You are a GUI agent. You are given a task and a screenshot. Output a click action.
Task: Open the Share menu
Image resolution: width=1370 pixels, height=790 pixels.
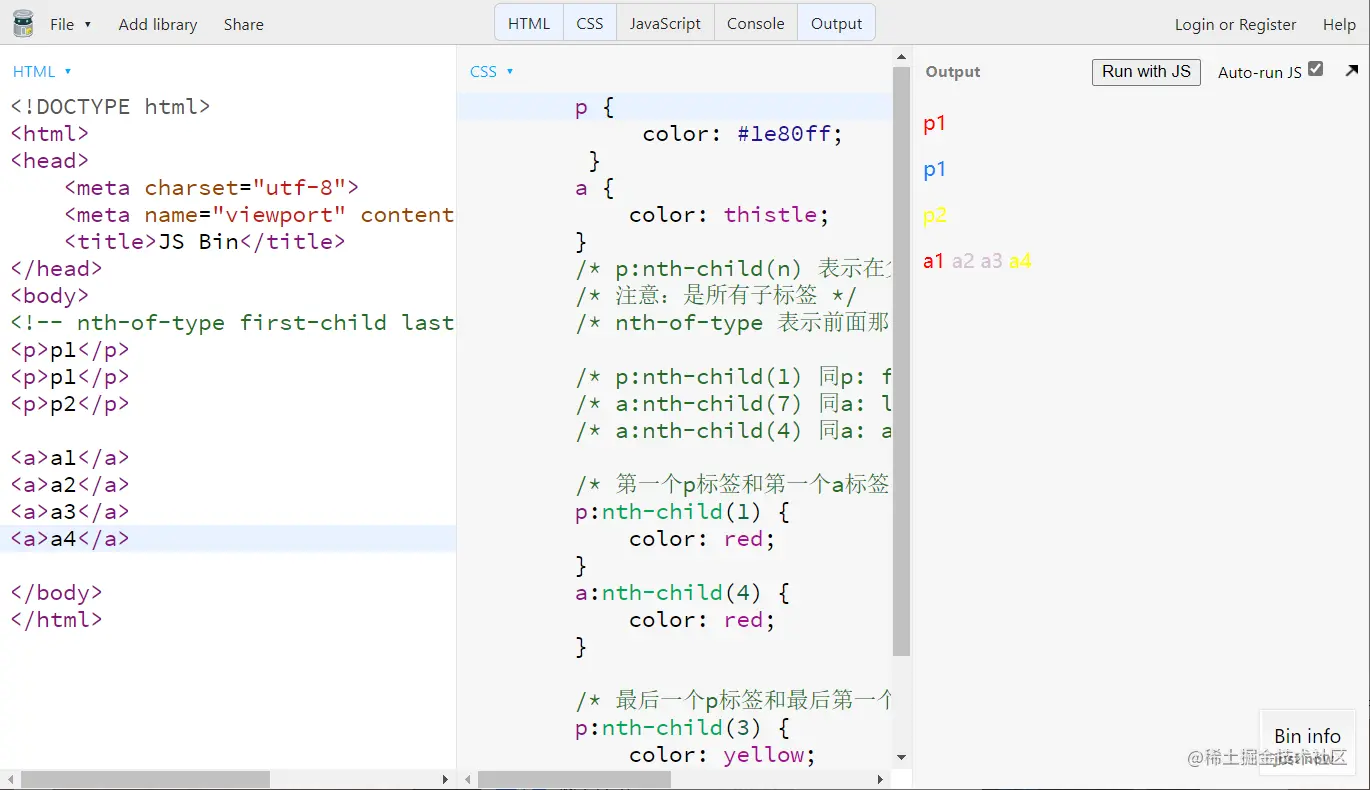coord(244,24)
